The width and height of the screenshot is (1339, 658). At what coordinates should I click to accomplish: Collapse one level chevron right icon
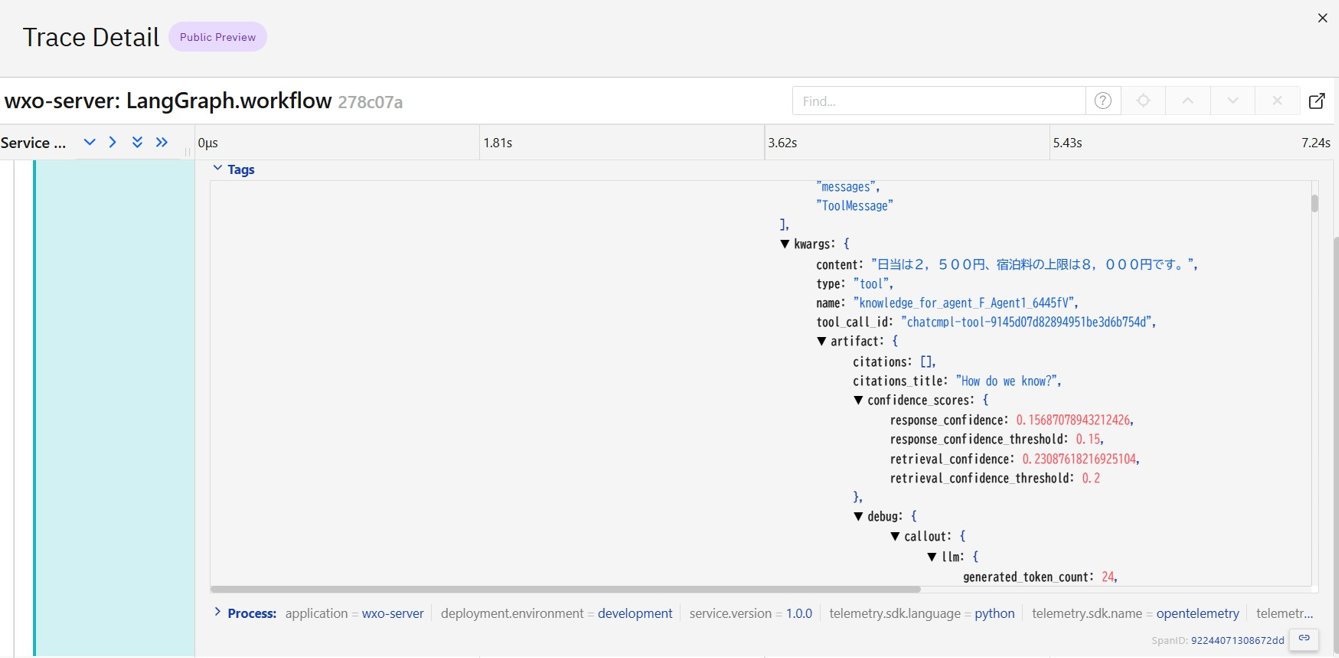tap(113, 142)
